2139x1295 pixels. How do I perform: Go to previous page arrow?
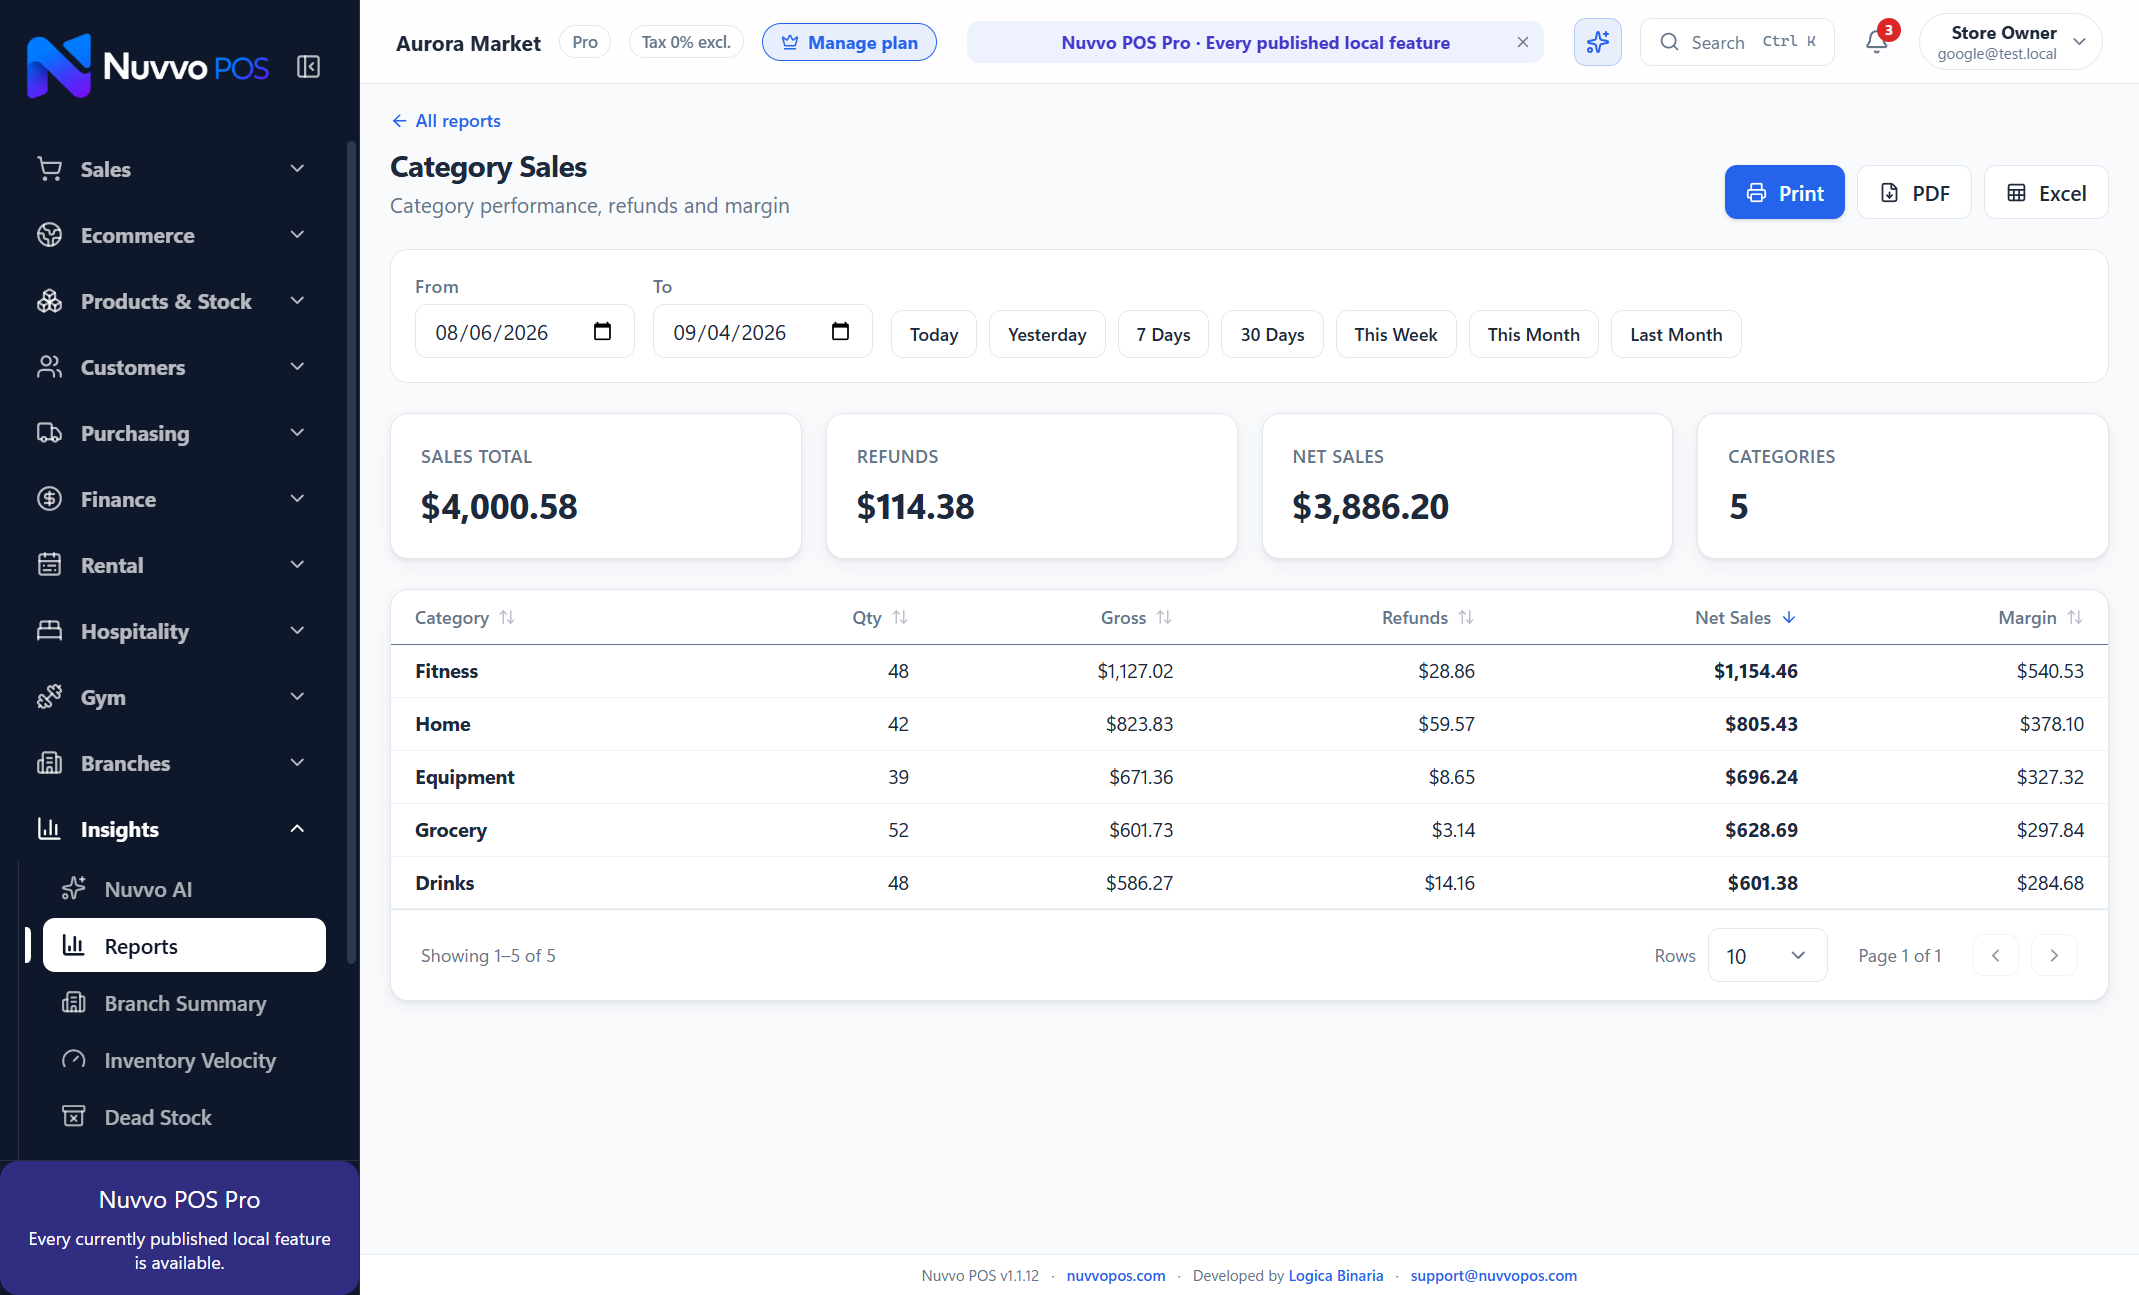tap(1995, 955)
